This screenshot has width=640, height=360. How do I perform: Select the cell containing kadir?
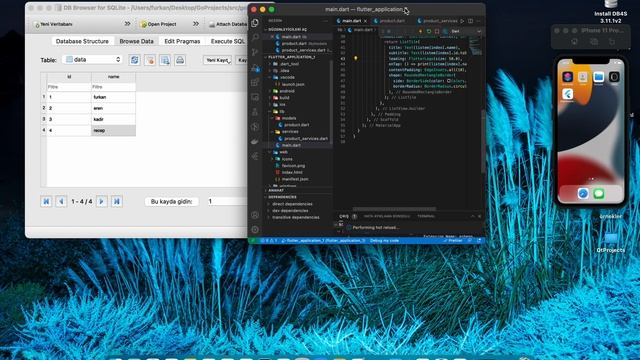(113, 119)
